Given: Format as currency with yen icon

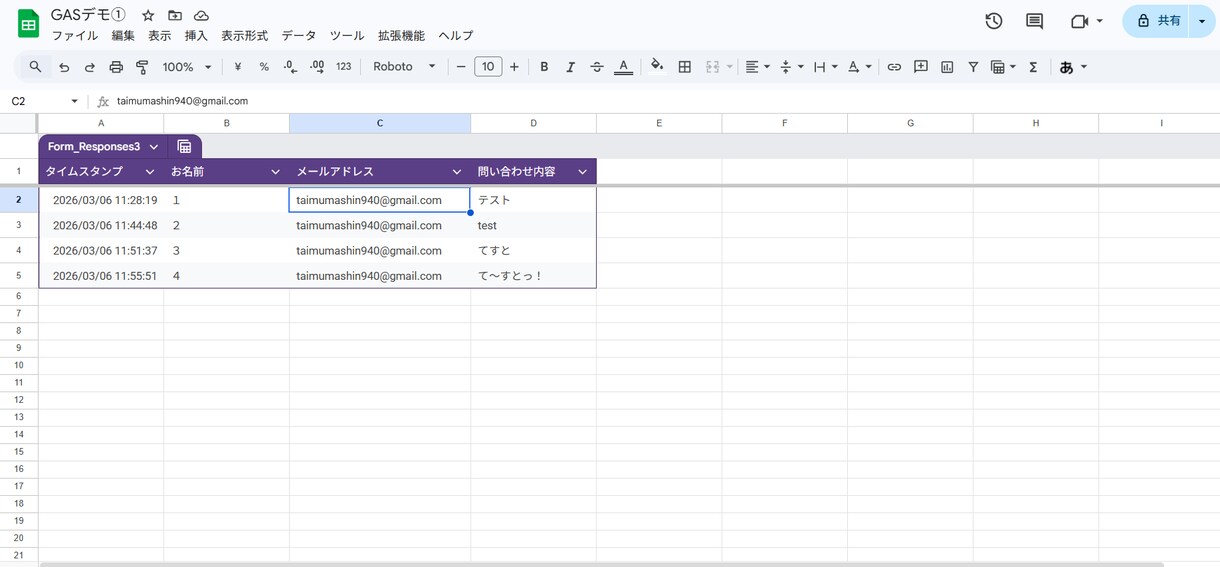Looking at the screenshot, I should pyautogui.click(x=238, y=67).
